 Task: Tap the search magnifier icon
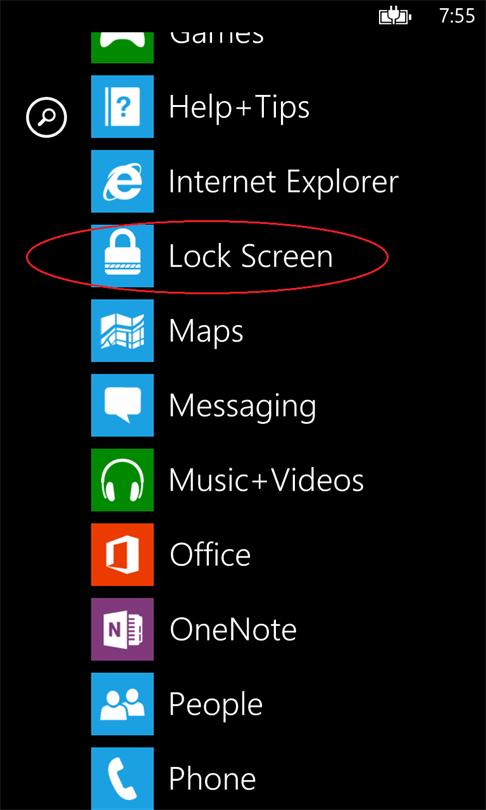(x=46, y=118)
